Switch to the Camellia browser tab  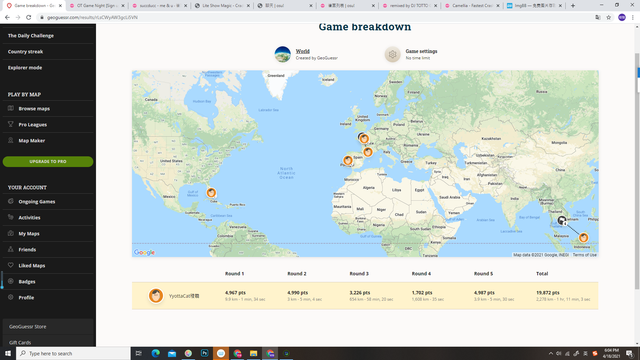point(472,6)
